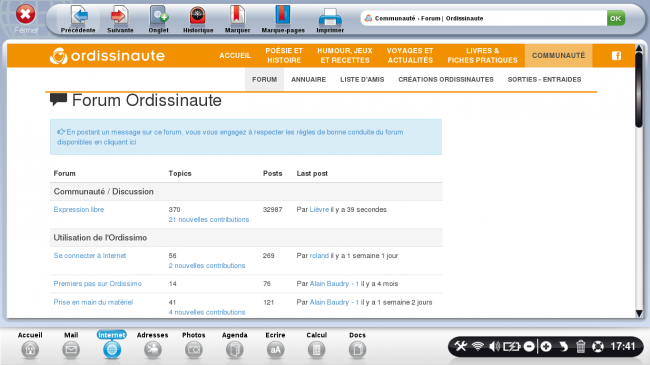
Task: Open the trash bin tray icon
Action: click(x=580, y=346)
